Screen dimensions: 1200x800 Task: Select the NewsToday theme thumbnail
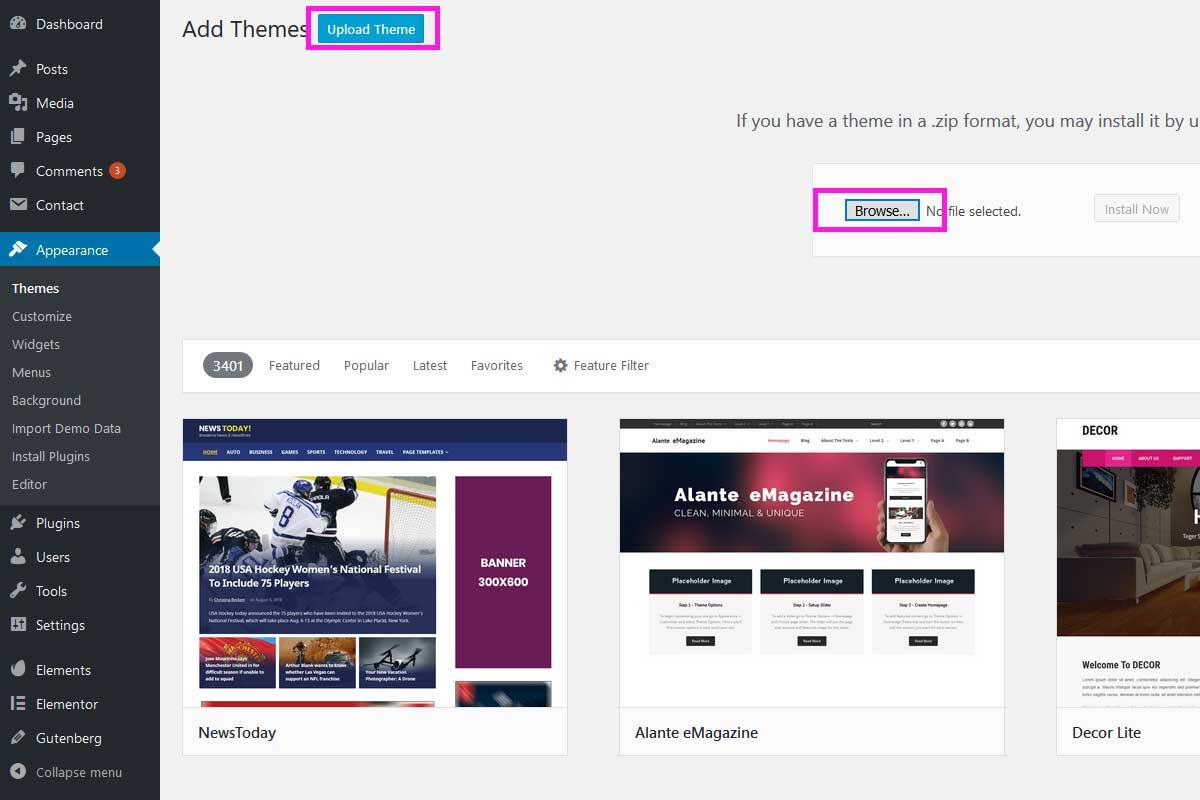coord(375,563)
